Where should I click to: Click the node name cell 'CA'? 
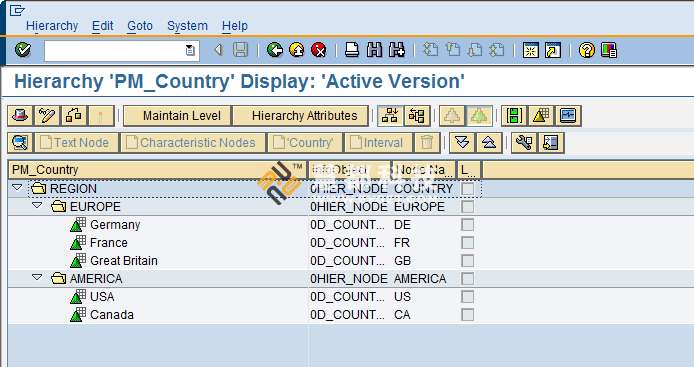pyautogui.click(x=402, y=315)
